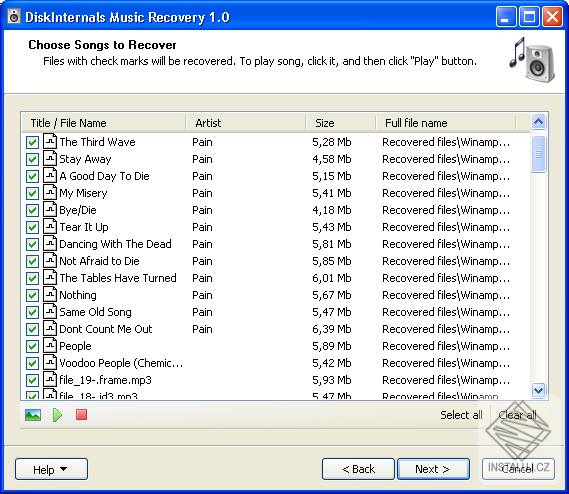The width and height of the screenshot is (569, 494).
Task: Sort by Title / File Name column
Action: click(104, 123)
